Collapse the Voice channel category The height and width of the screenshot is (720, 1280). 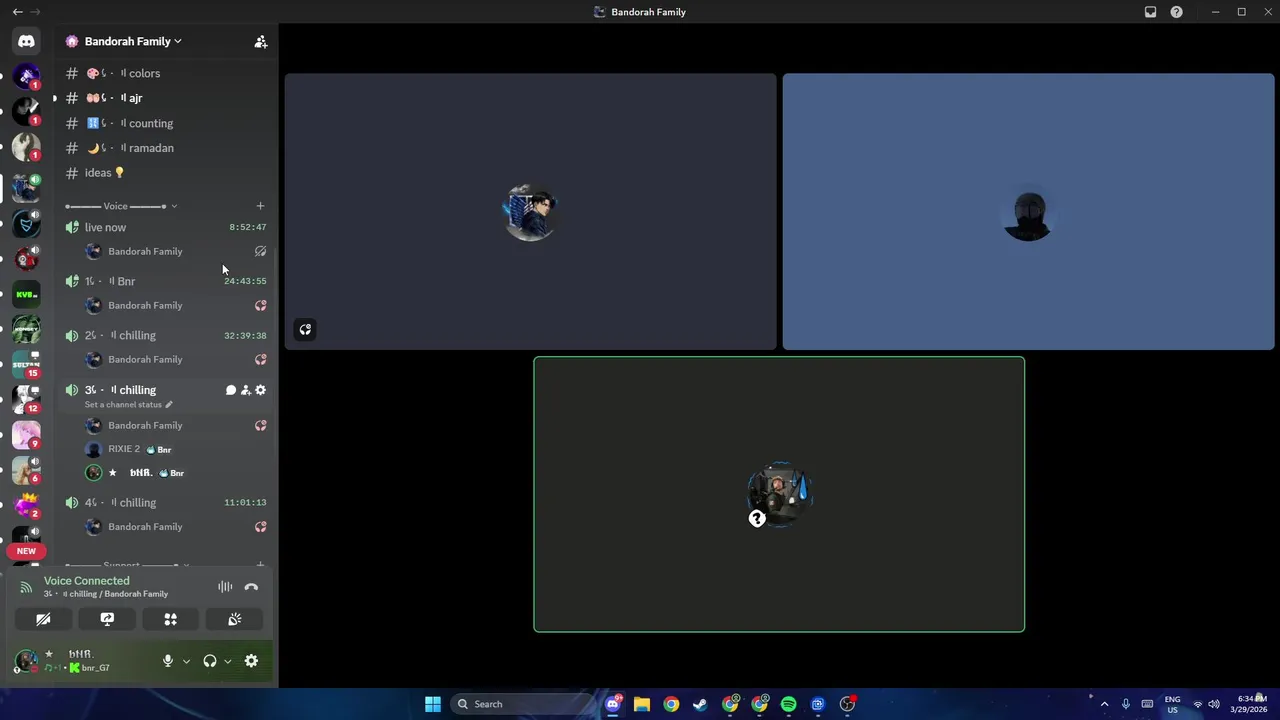[x=121, y=206]
